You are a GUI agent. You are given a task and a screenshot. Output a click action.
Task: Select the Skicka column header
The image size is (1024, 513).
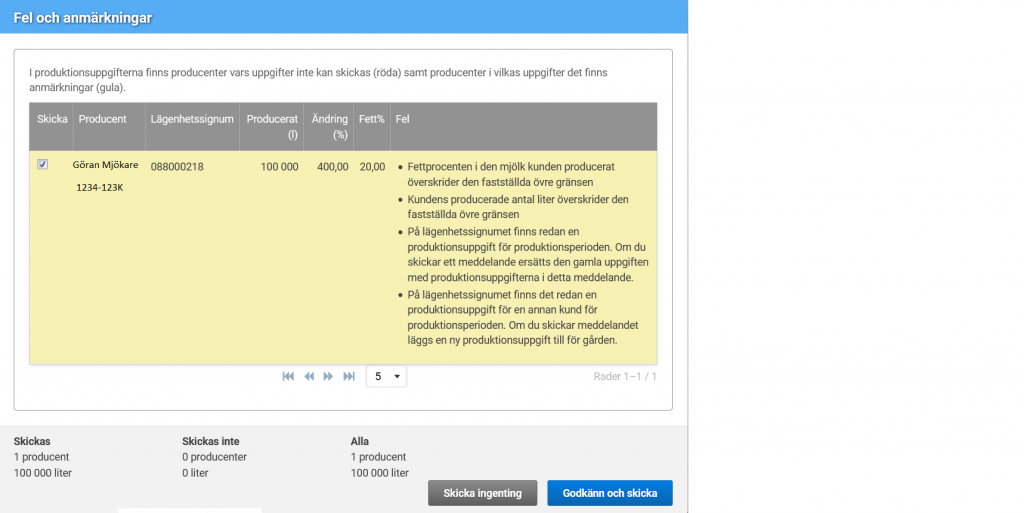point(52,127)
